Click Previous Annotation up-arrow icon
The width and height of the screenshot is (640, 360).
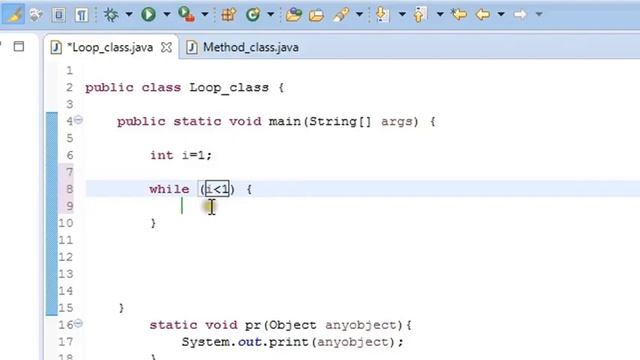pos(420,15)
